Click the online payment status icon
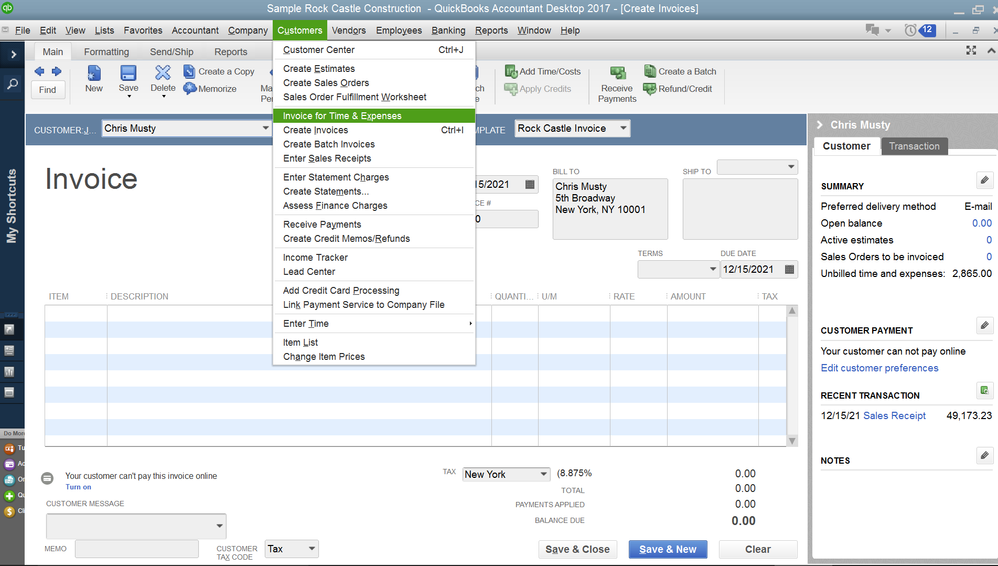 [x=47, y=478]
